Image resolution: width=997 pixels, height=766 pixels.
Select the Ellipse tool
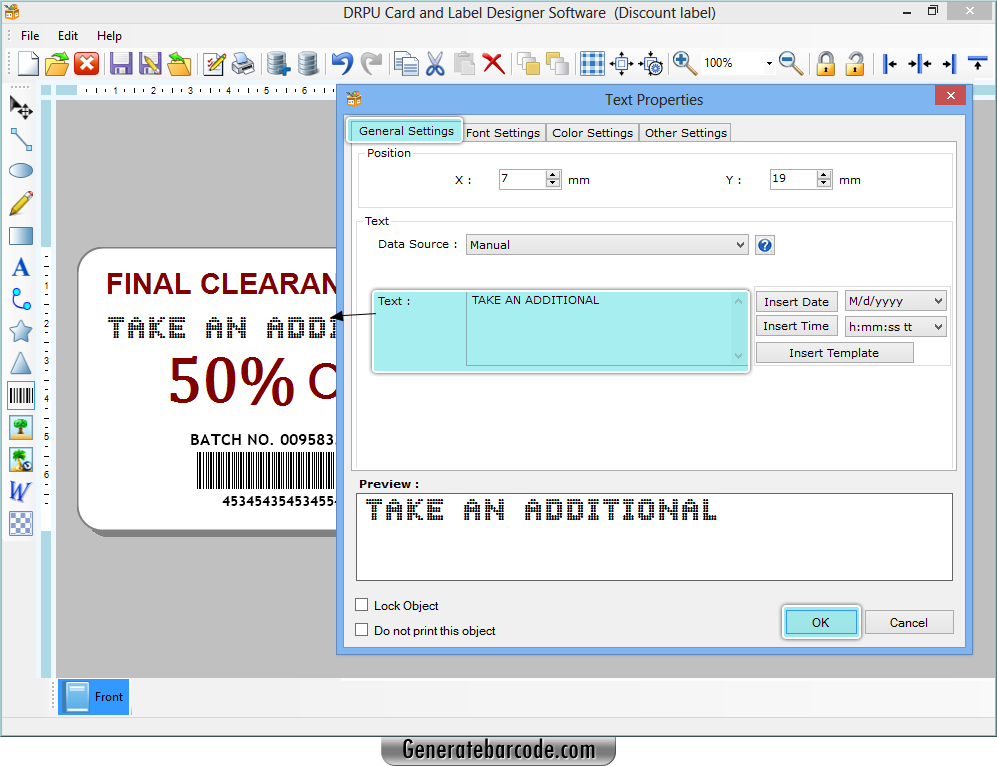click(21, 171)
